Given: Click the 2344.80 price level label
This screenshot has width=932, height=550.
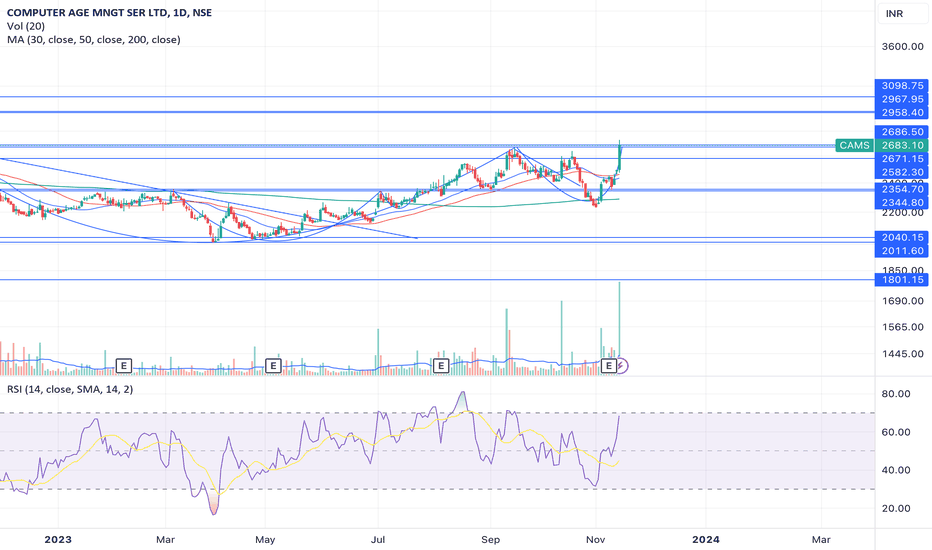Looking at the screenshot, I should (x=902, y=203).
